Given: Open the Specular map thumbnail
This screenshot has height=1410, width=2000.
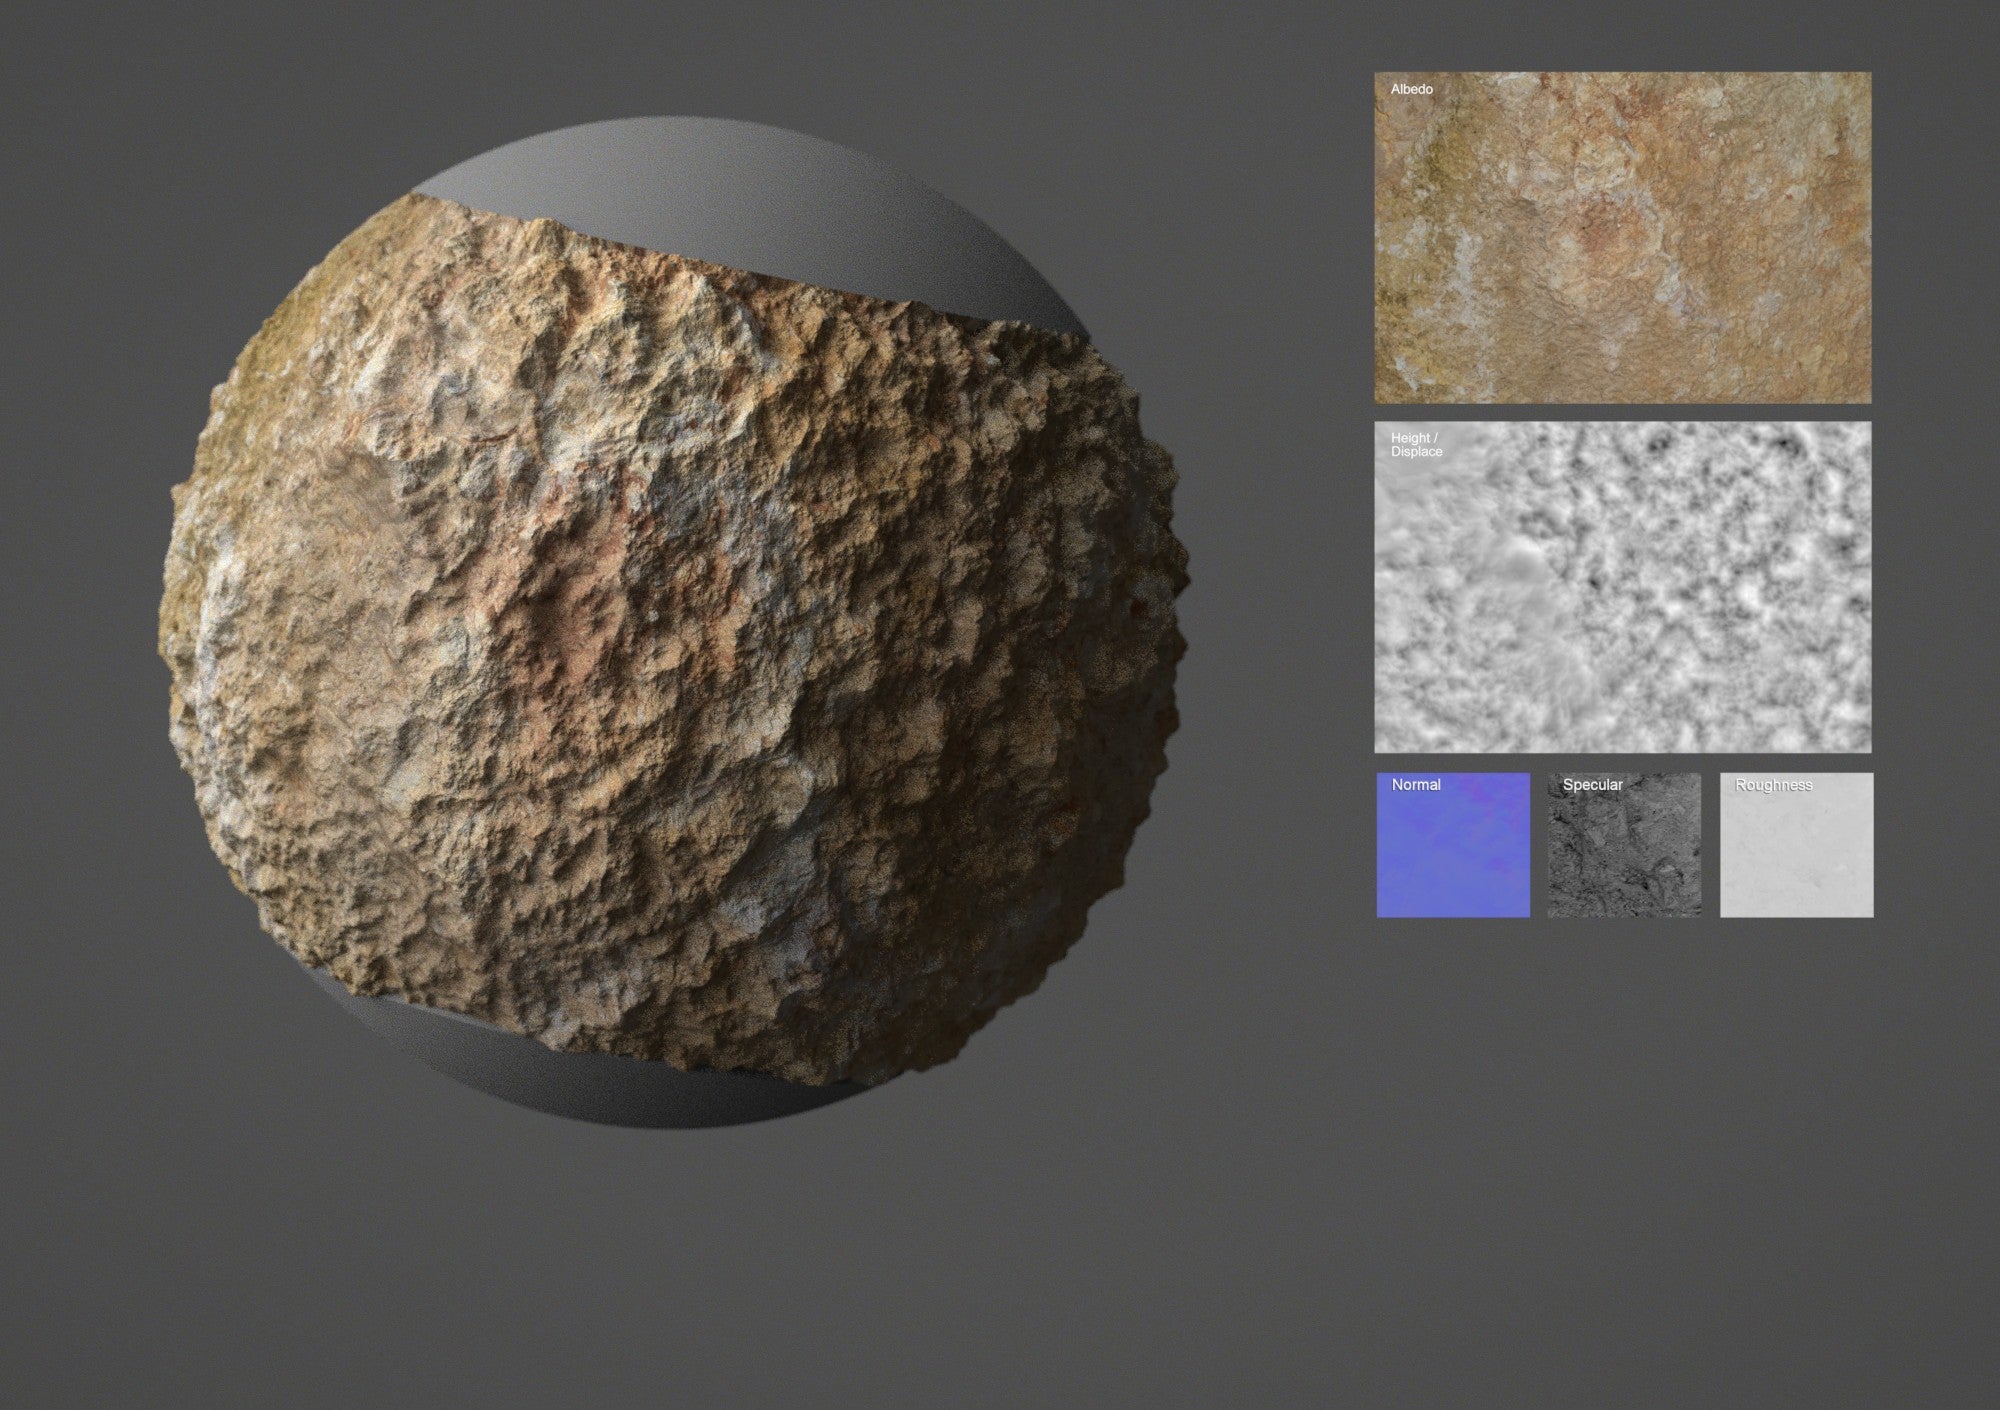Looking at the screenshot, I should (x=1624, y=845).
